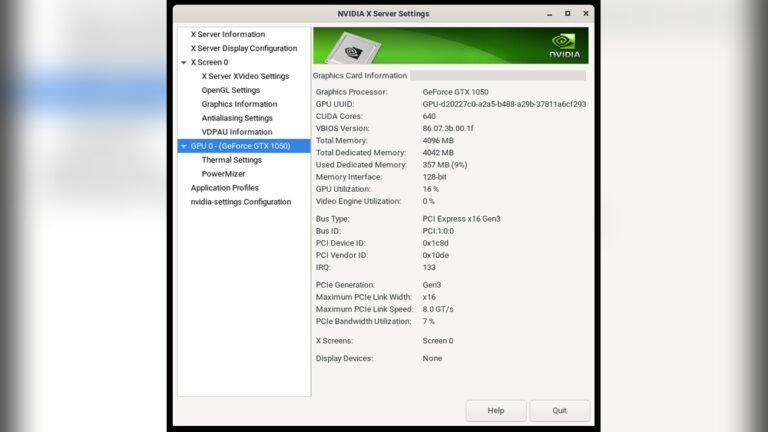Open PowerMizer page

click(223, 174)
